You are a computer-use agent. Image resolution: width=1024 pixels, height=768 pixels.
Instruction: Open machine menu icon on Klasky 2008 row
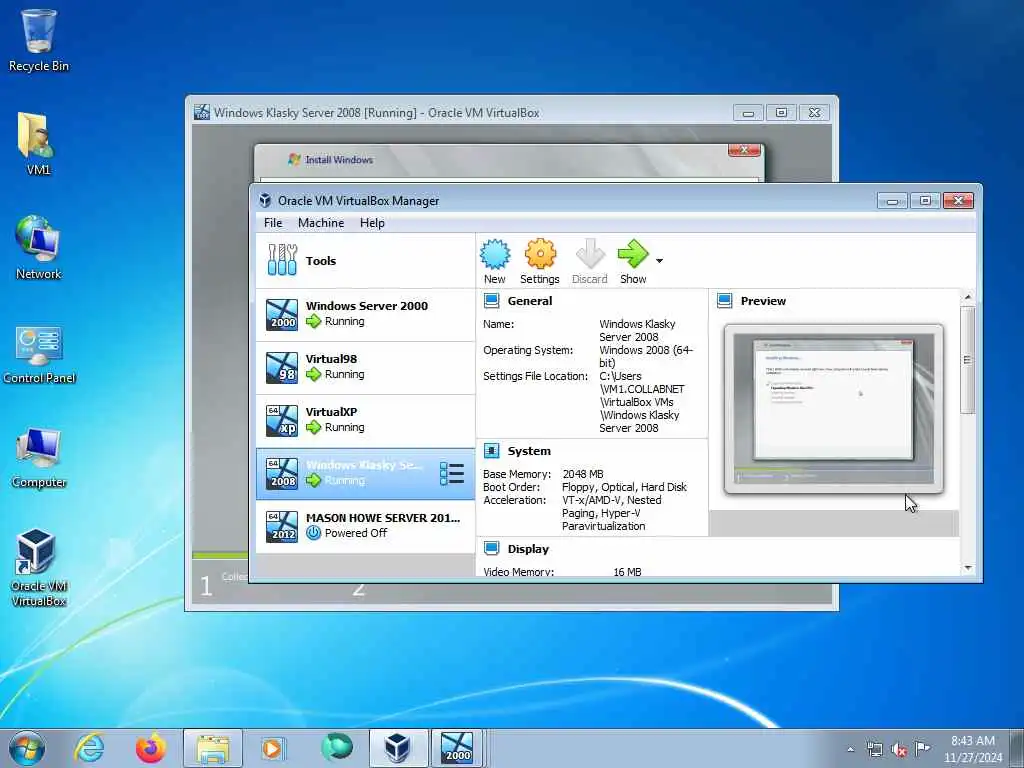(452, 473)
